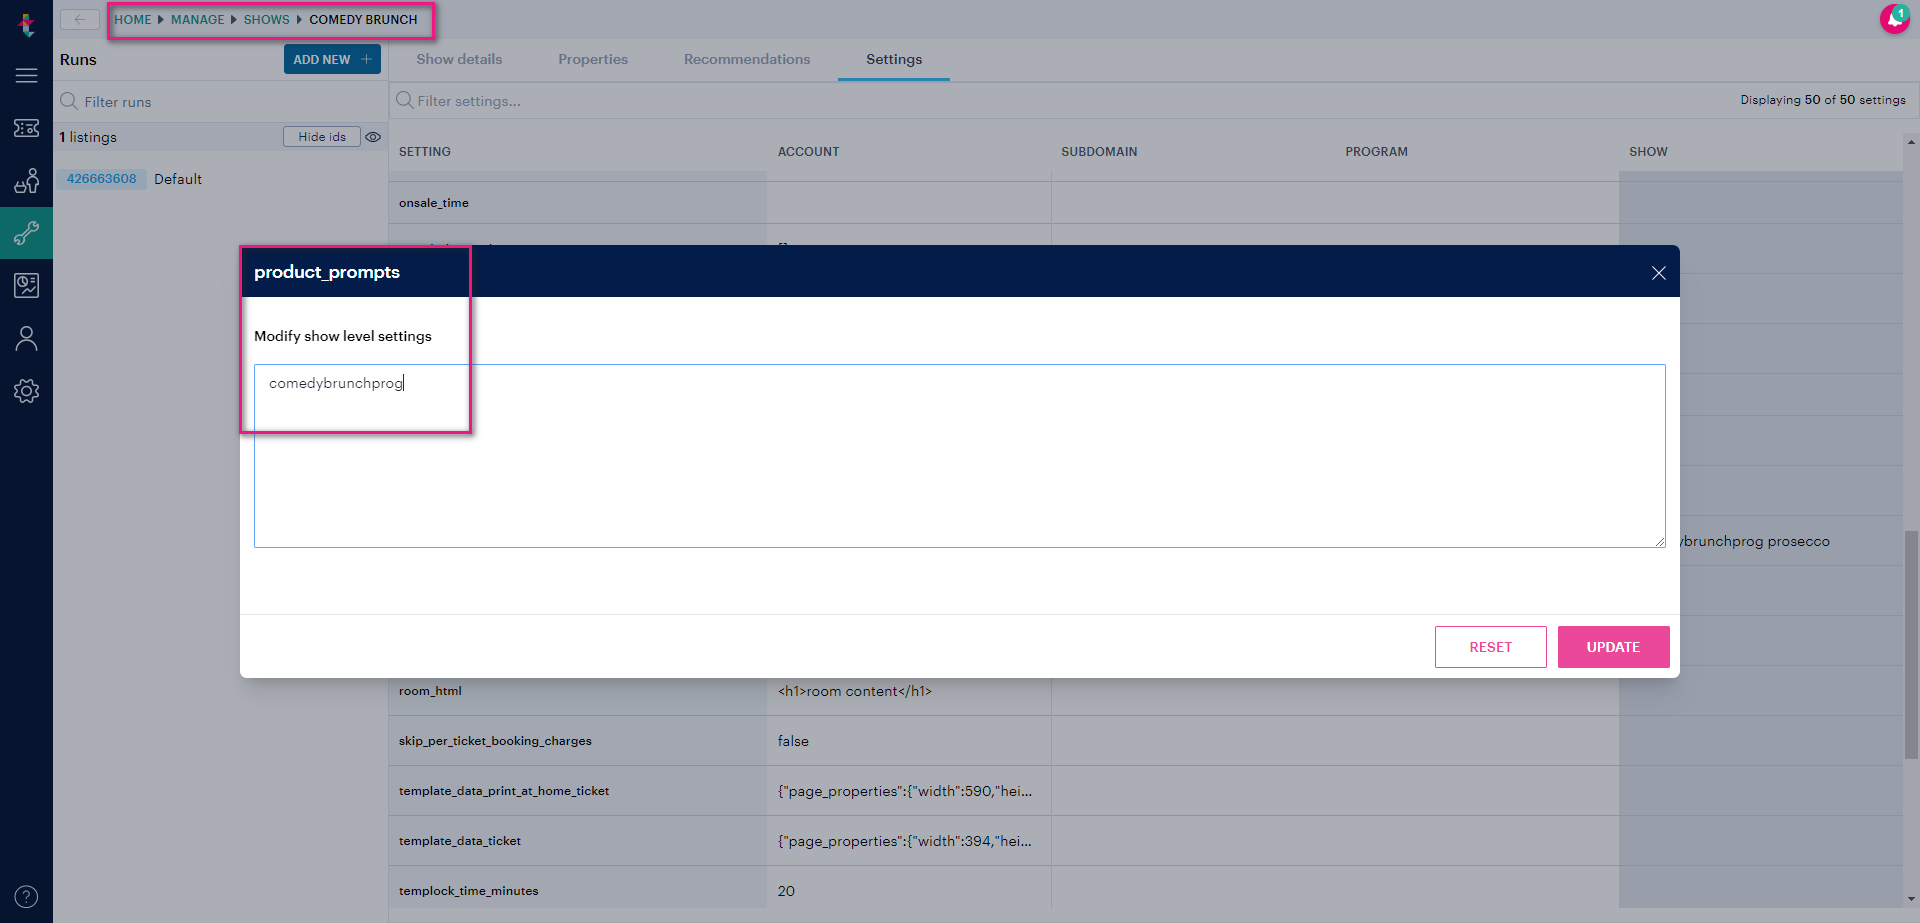Click the app logo in the sidebar
Image resolution: width=1920 pixels, height=923 pixels.
26,24
